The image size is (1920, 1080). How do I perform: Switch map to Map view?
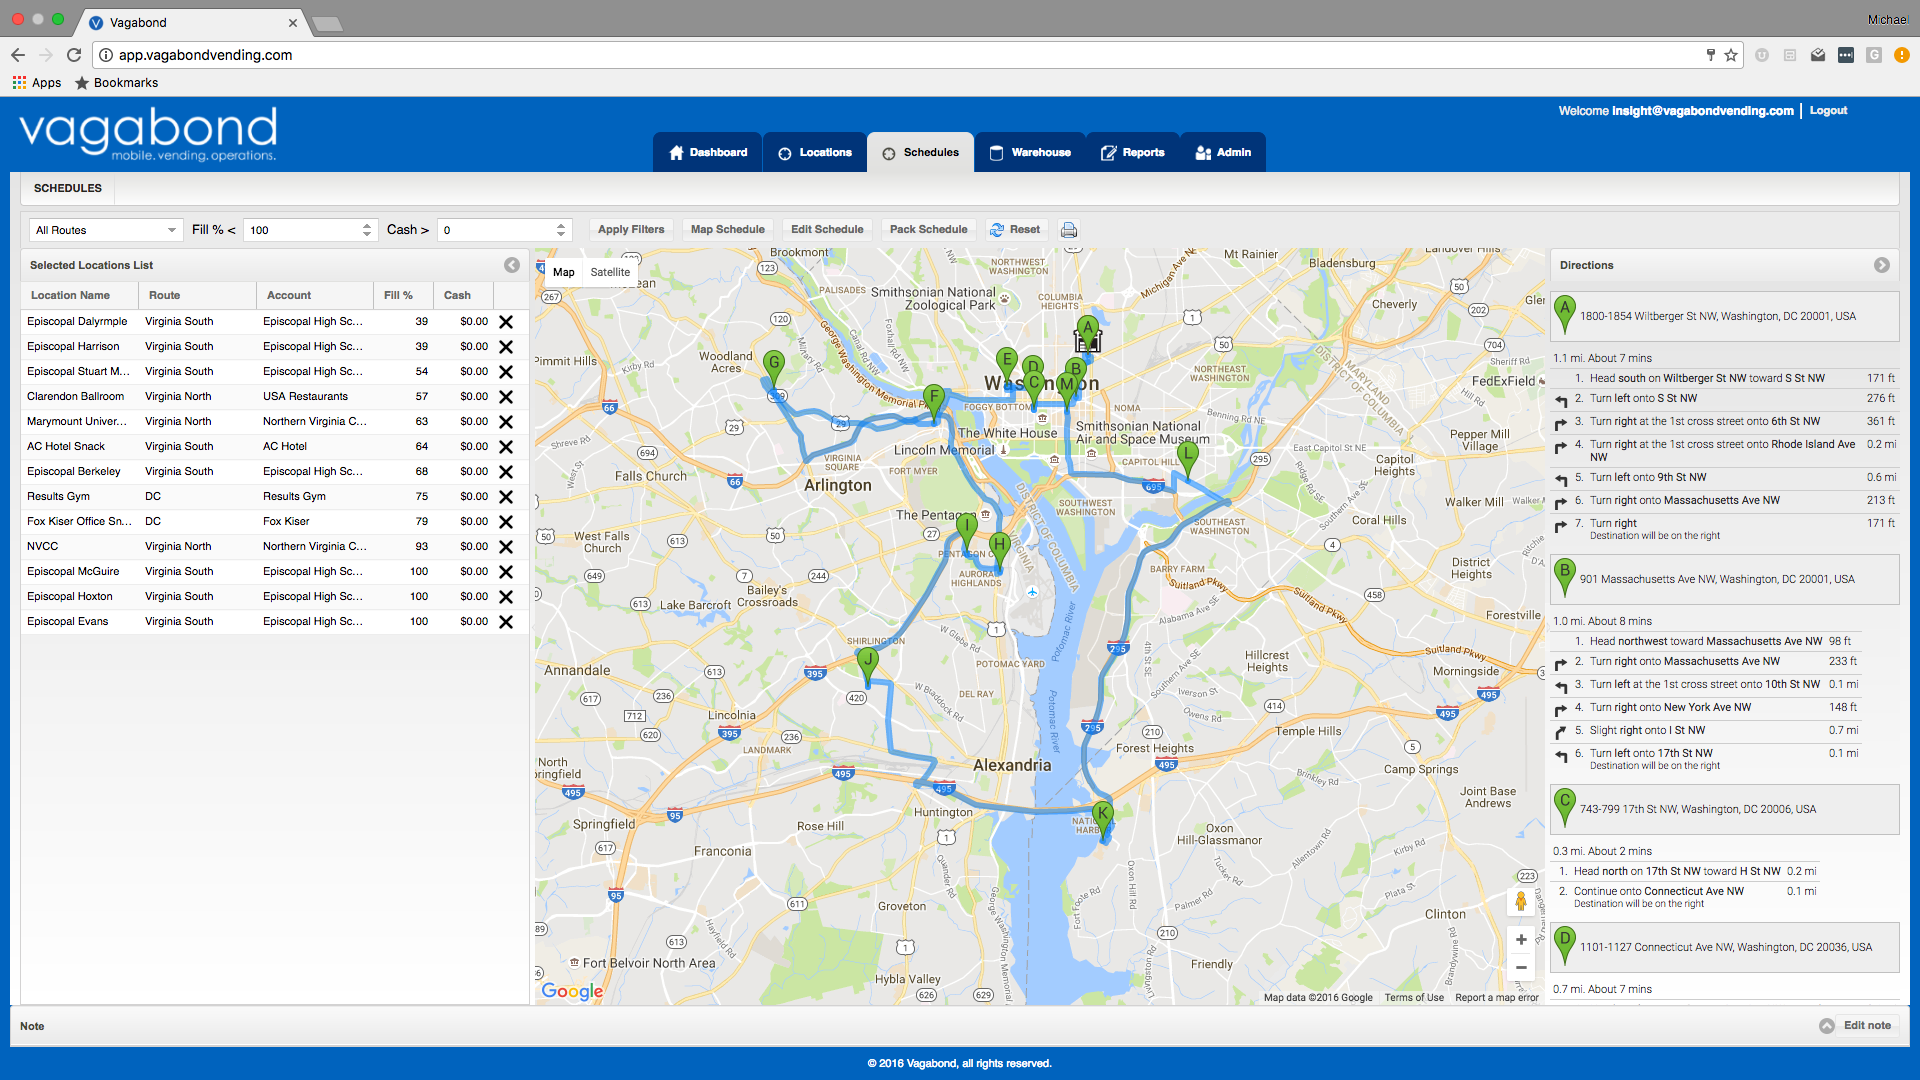(x=564, y=272)
